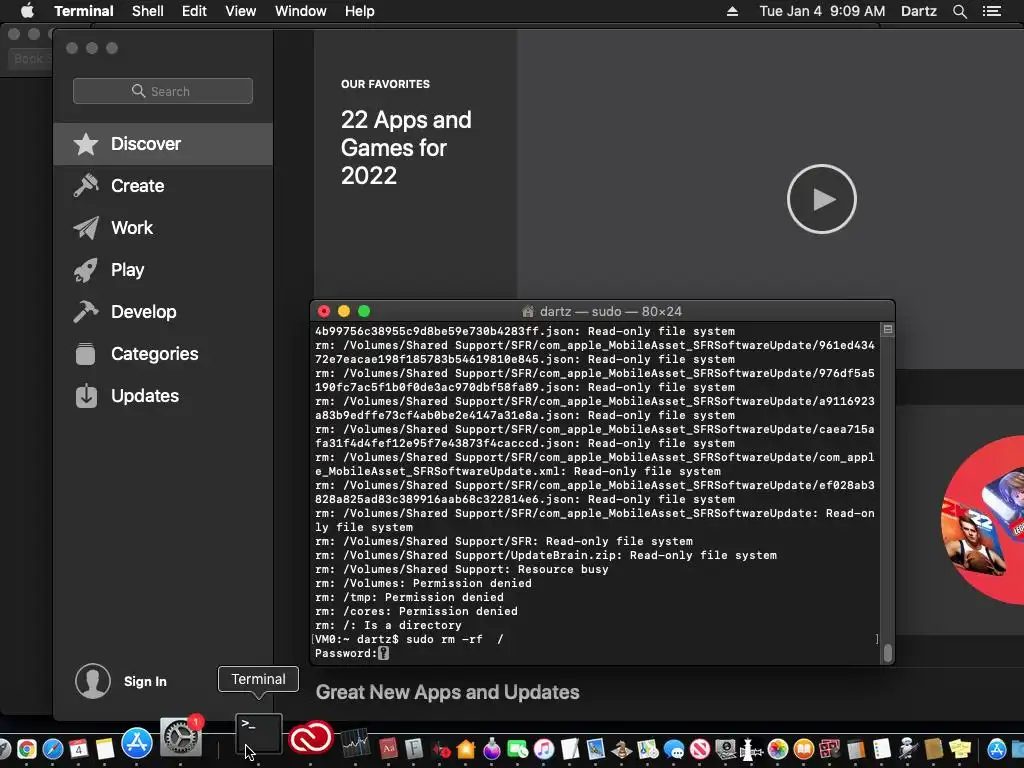Open Automator from the Dock
This screenshot has height=768, width=1024.
(x=908, y=749)
